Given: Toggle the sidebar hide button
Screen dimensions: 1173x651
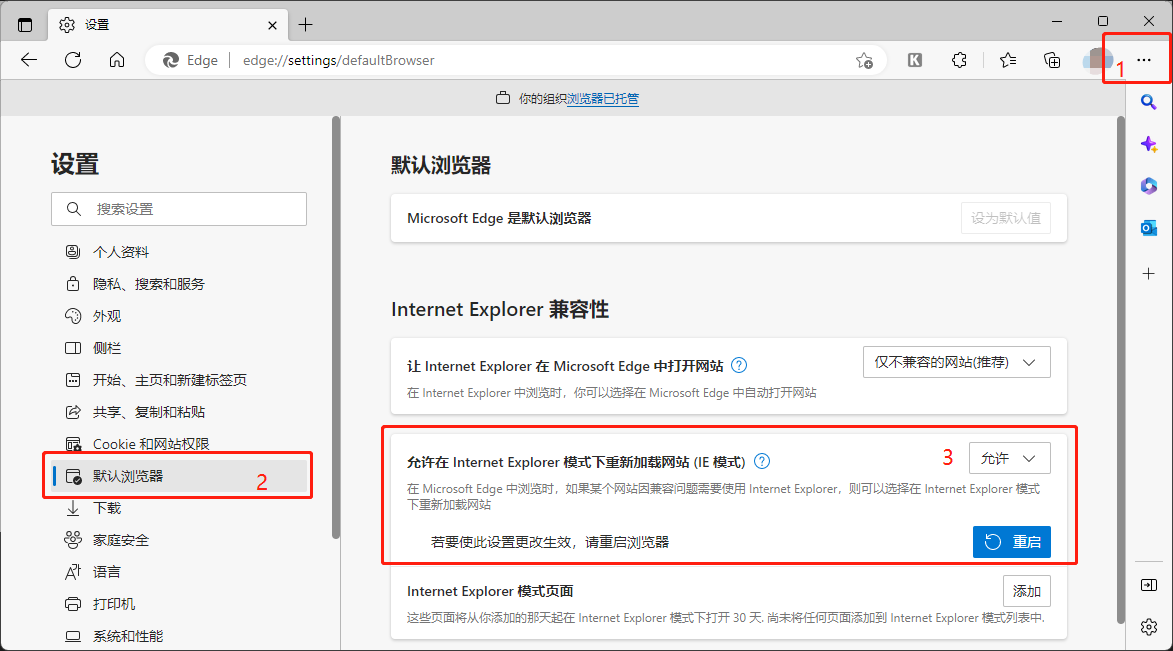Looking at the screenshot, I should pyautogui.click(x=1149, y=585).
